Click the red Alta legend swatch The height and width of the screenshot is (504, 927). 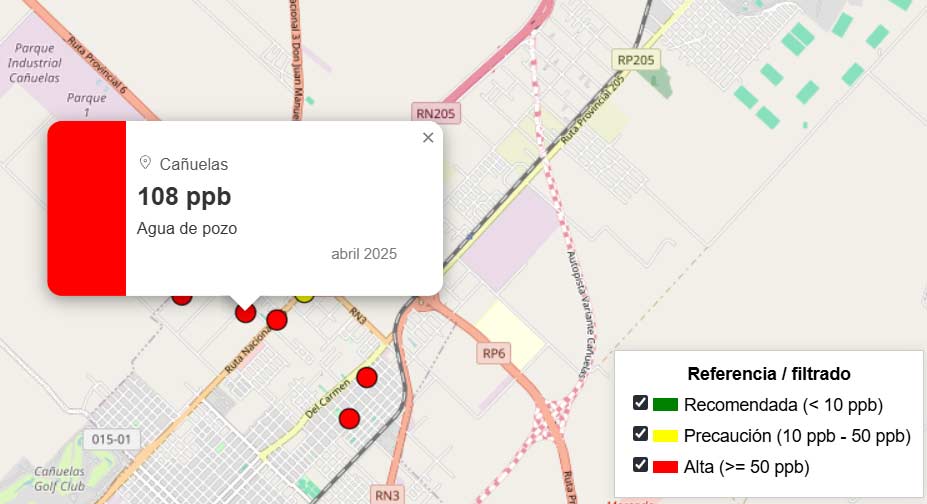click(665, 467)
